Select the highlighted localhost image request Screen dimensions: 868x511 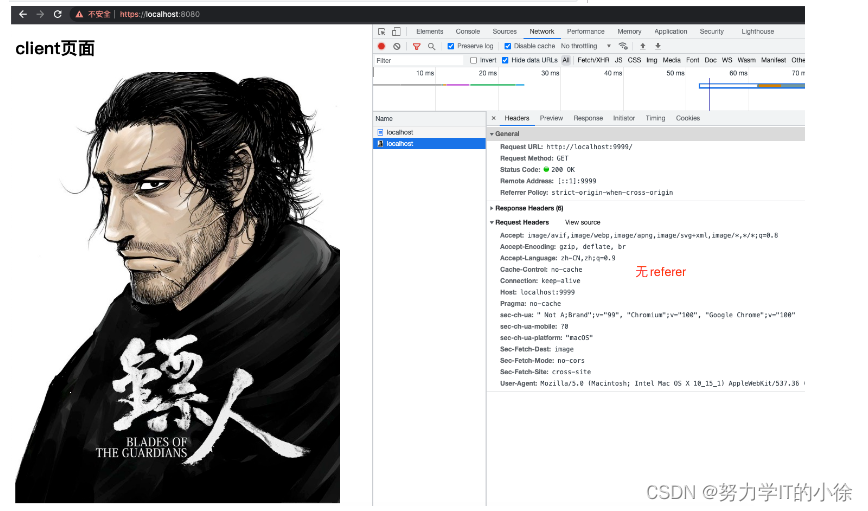tap(429, 143)
